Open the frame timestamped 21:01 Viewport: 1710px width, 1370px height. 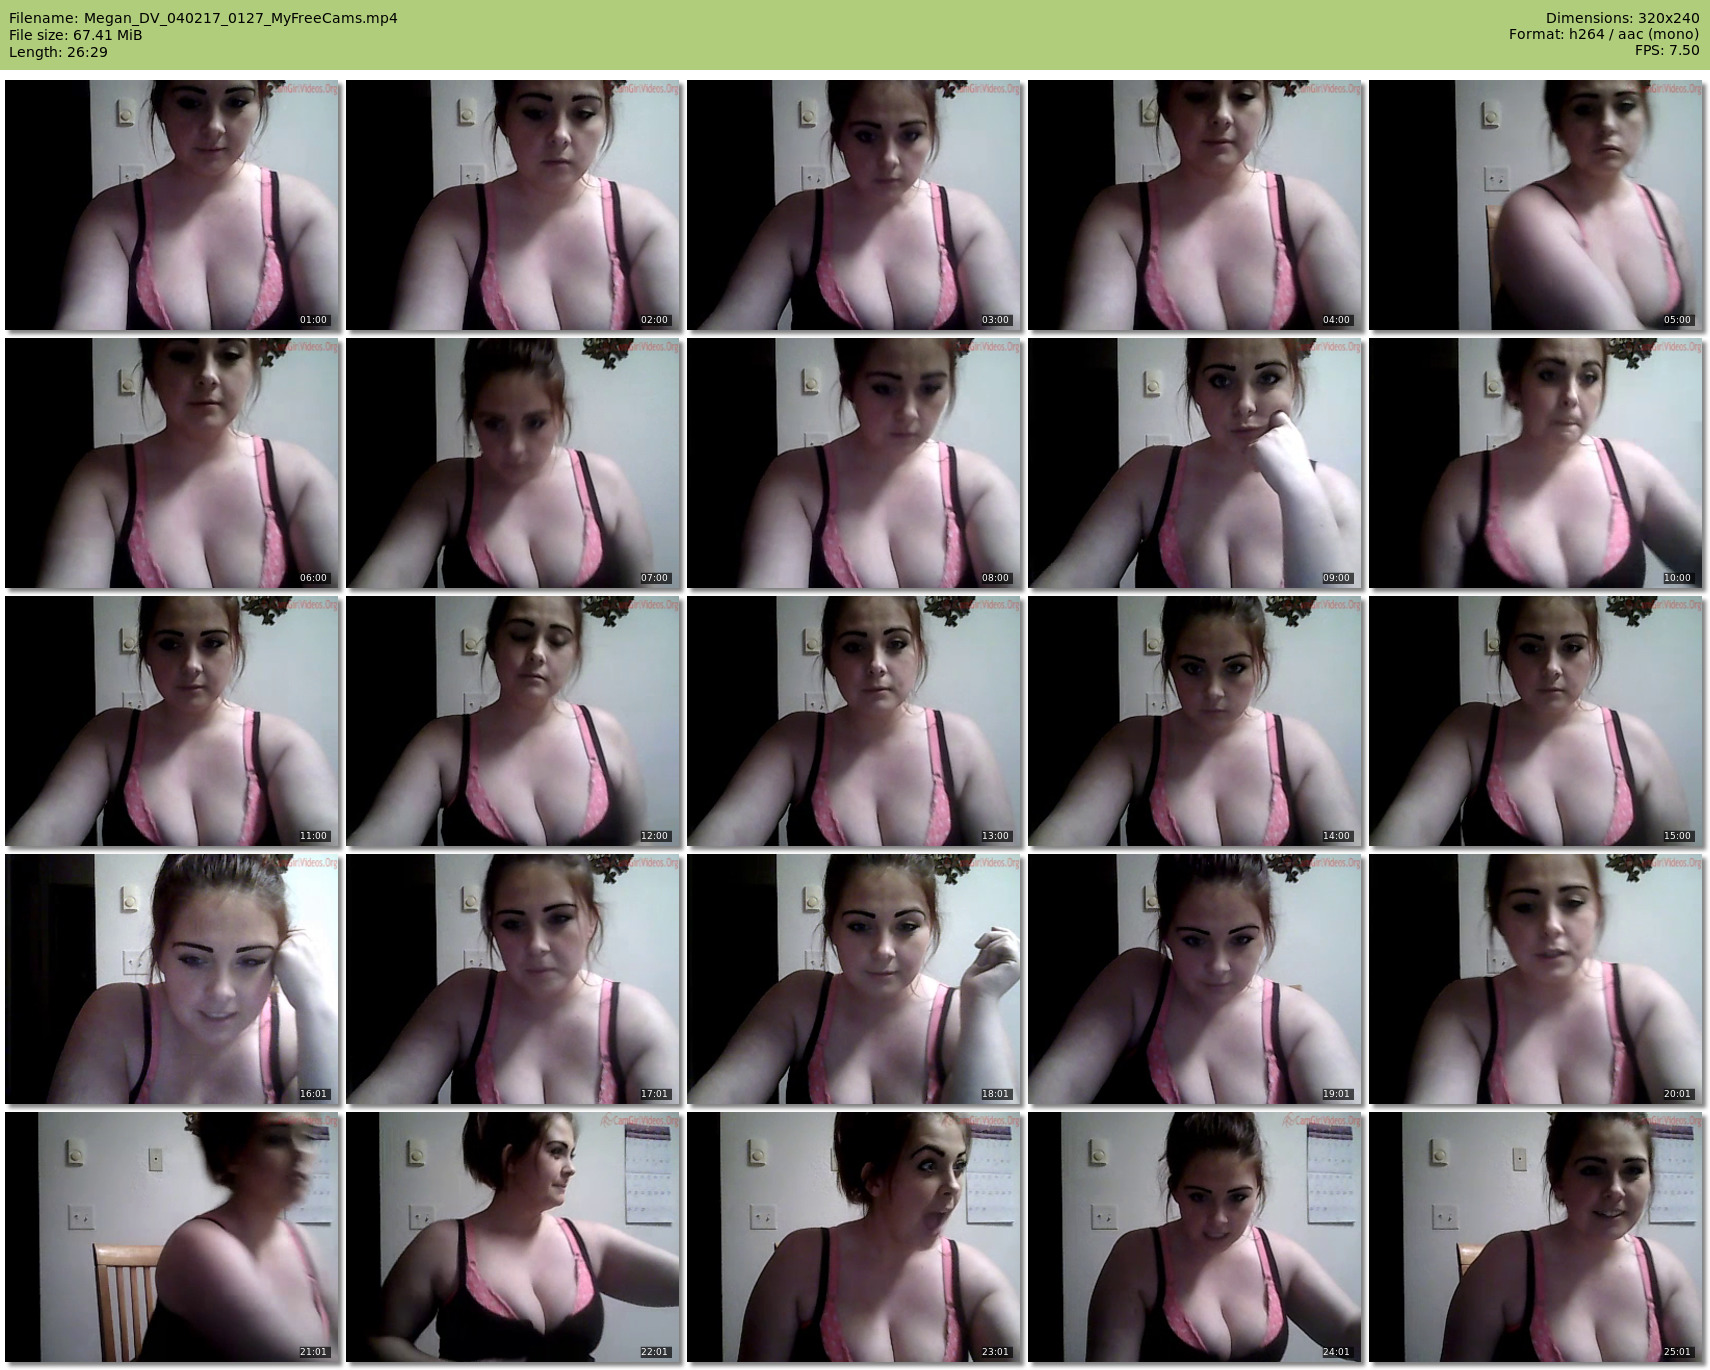[172, 1237]
